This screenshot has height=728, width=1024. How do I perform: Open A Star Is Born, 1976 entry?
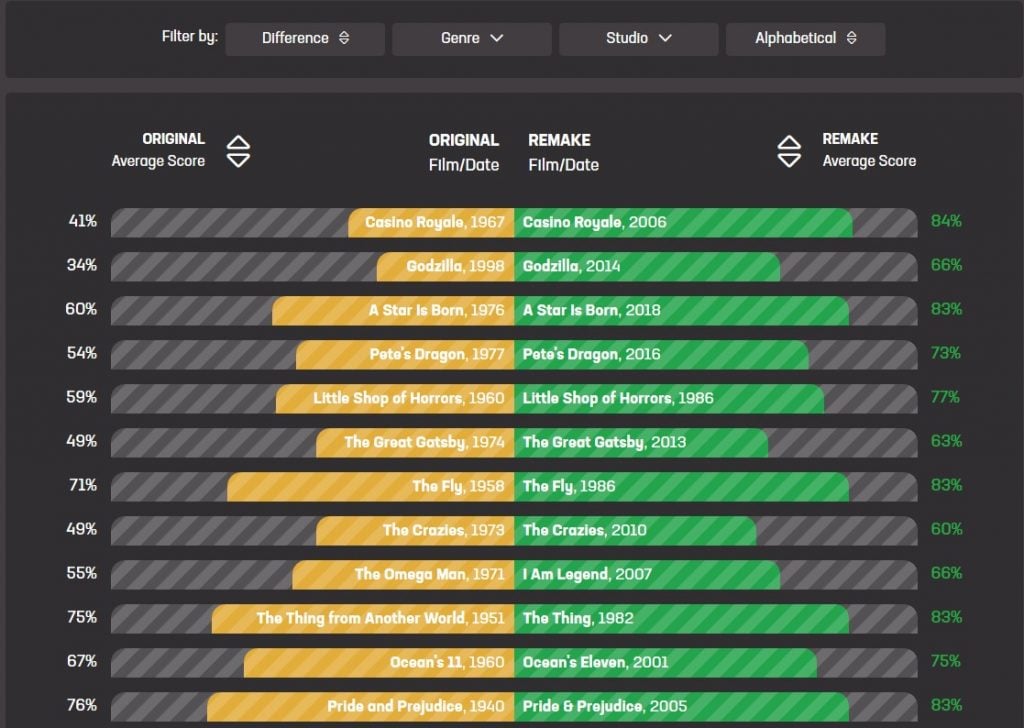tap(394, 310)
